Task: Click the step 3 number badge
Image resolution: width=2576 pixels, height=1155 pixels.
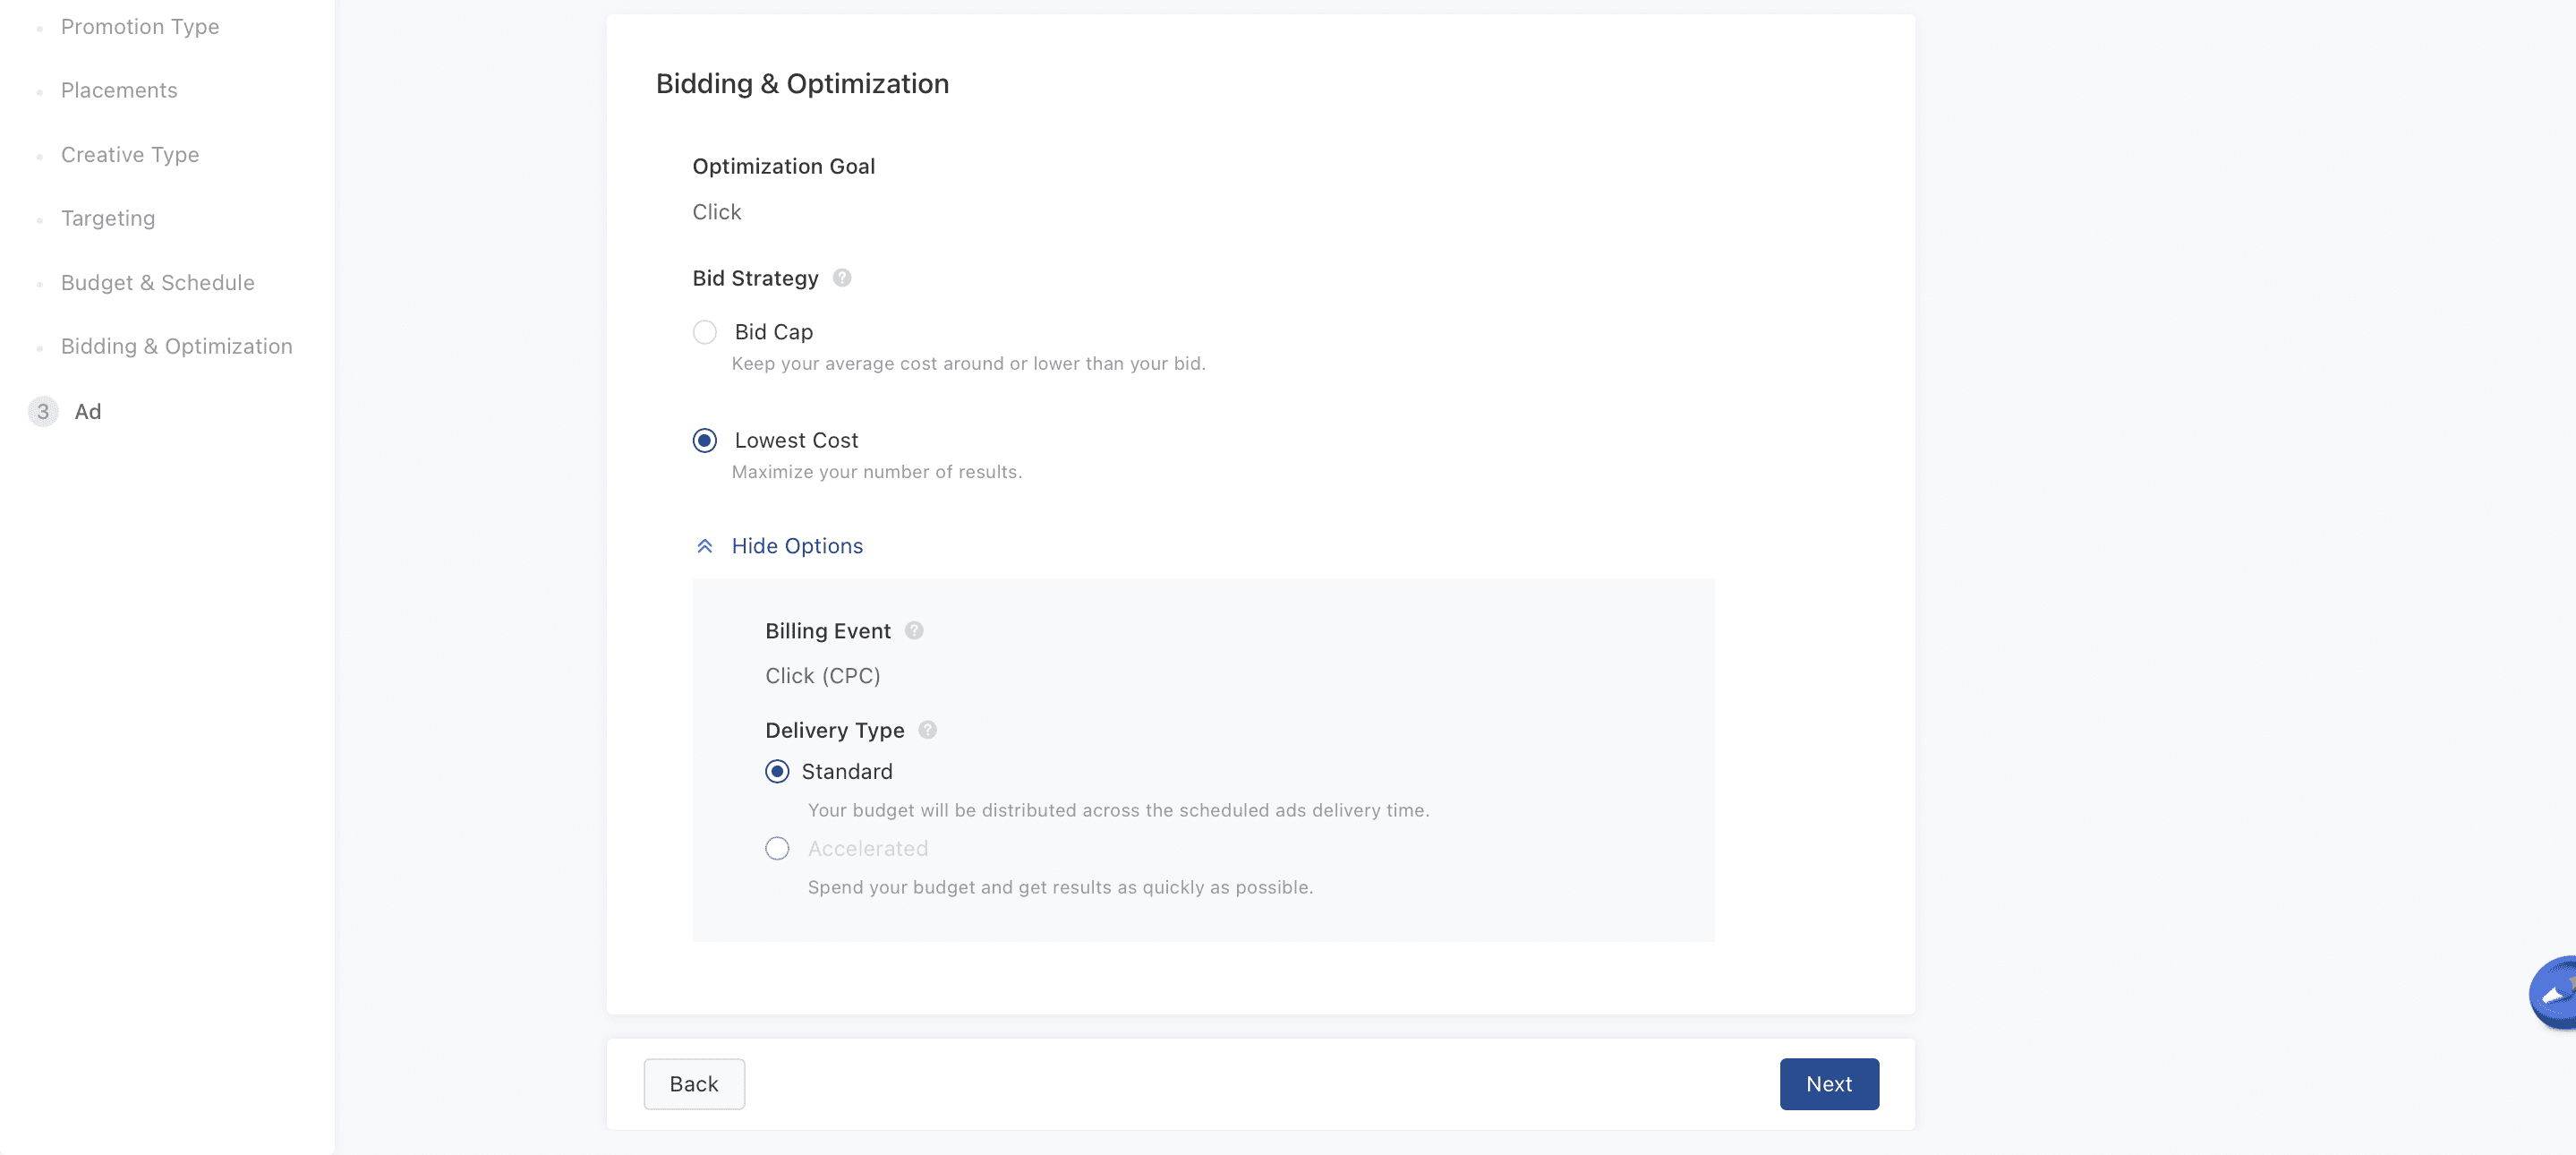Action: (43, 412)
